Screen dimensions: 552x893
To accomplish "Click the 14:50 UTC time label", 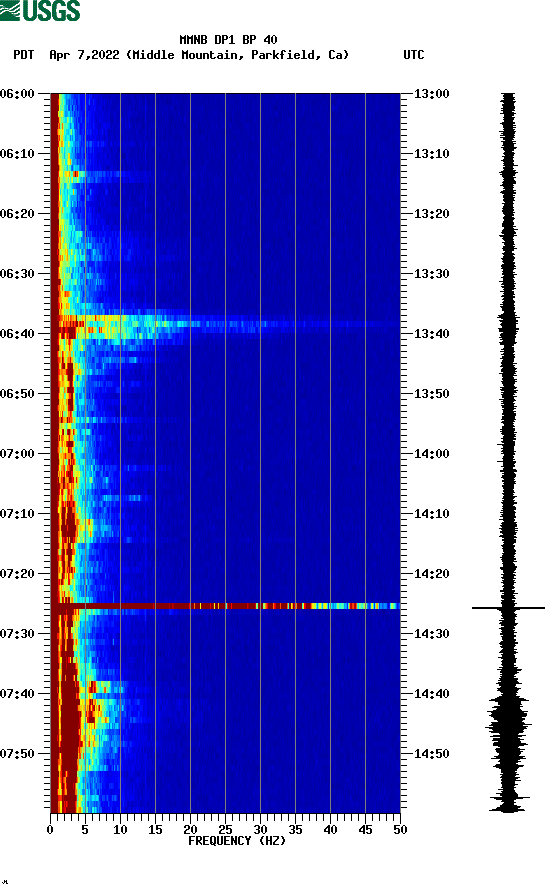I will [431, 753].
